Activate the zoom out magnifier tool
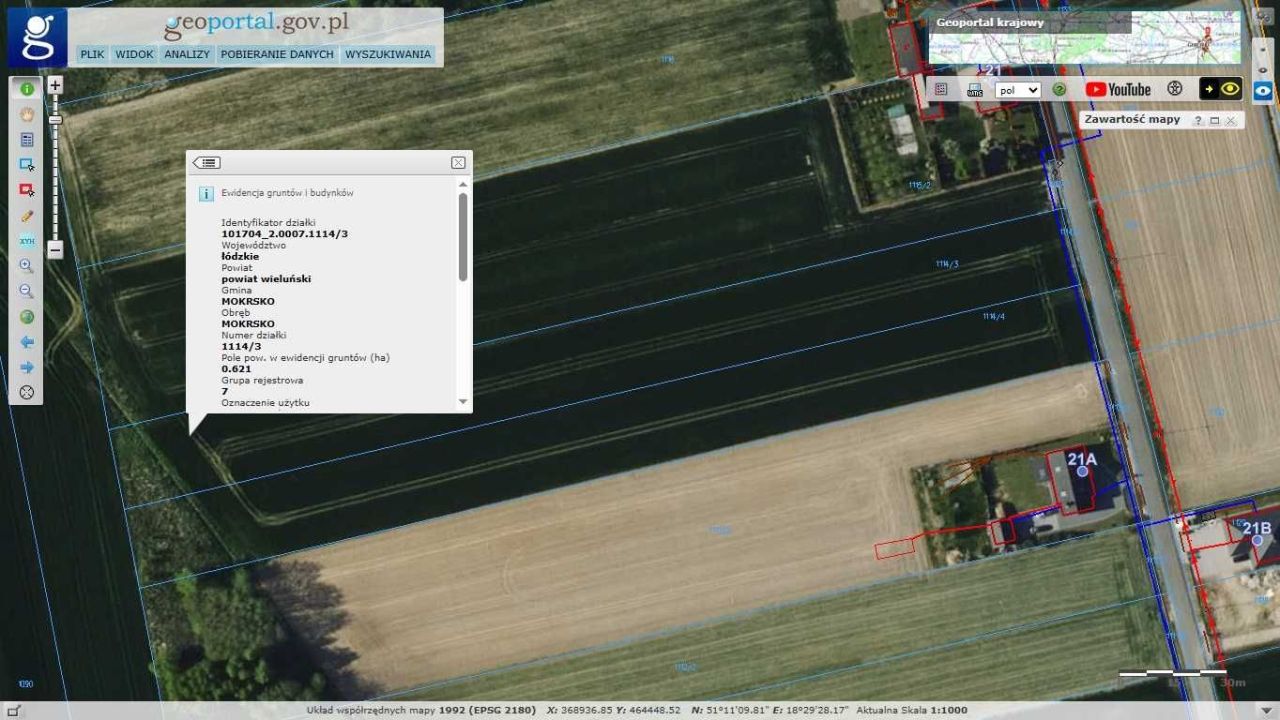This screenshot has height=720, width=1280. click(27, 291)
